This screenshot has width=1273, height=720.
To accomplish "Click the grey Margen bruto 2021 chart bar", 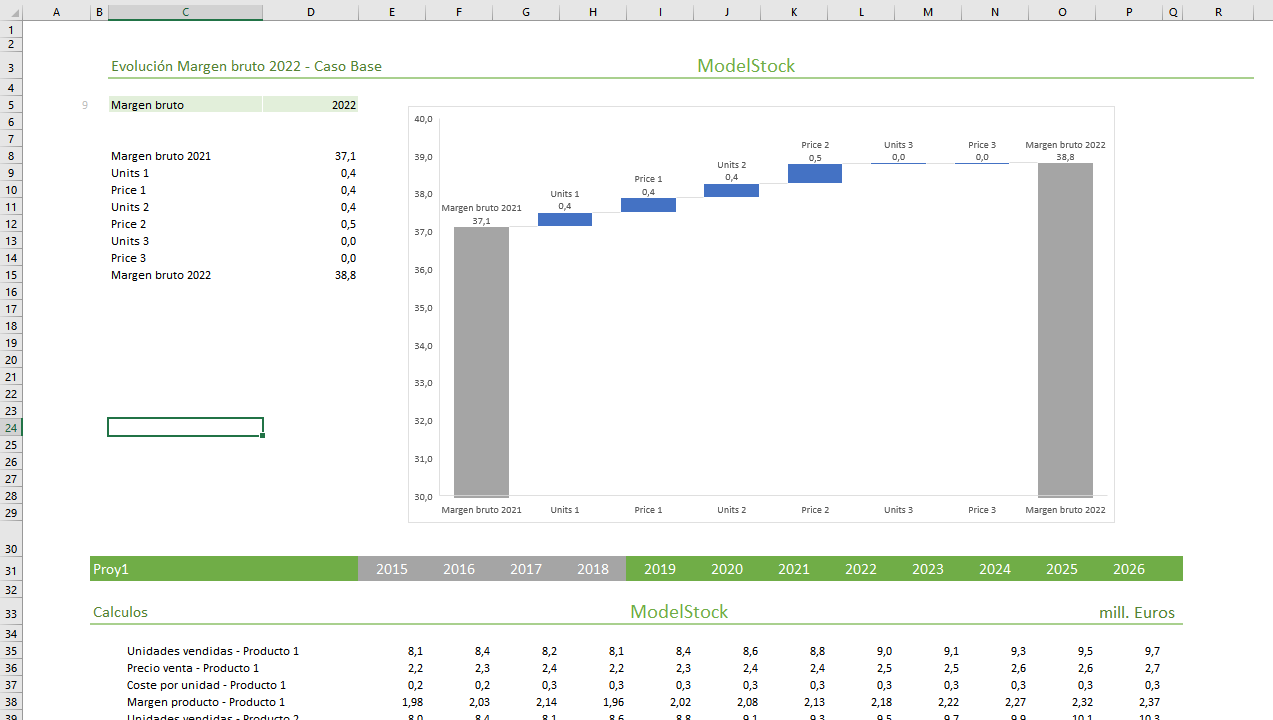I will pyautogui.click(x=481, y=360).
